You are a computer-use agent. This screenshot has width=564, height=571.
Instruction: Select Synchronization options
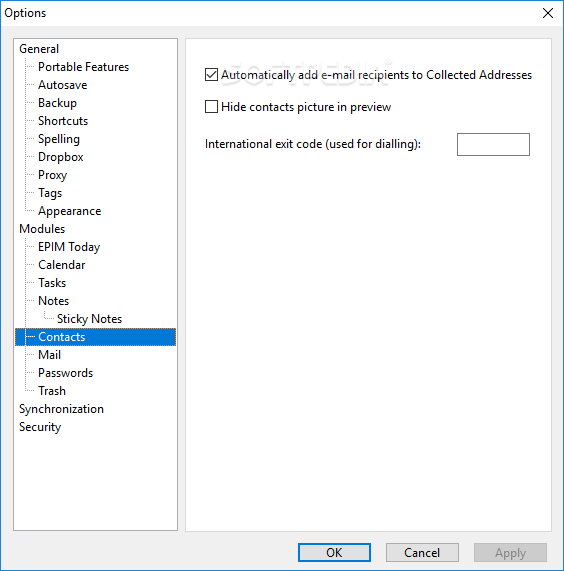click(61, 409)
